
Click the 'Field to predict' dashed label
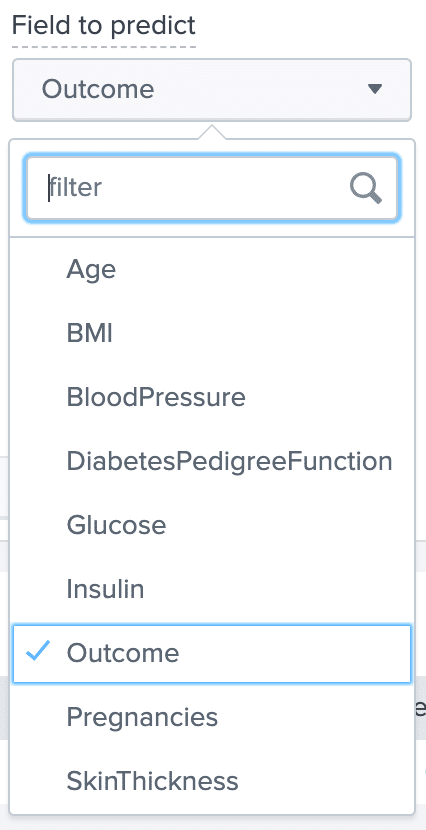(104, 25)
